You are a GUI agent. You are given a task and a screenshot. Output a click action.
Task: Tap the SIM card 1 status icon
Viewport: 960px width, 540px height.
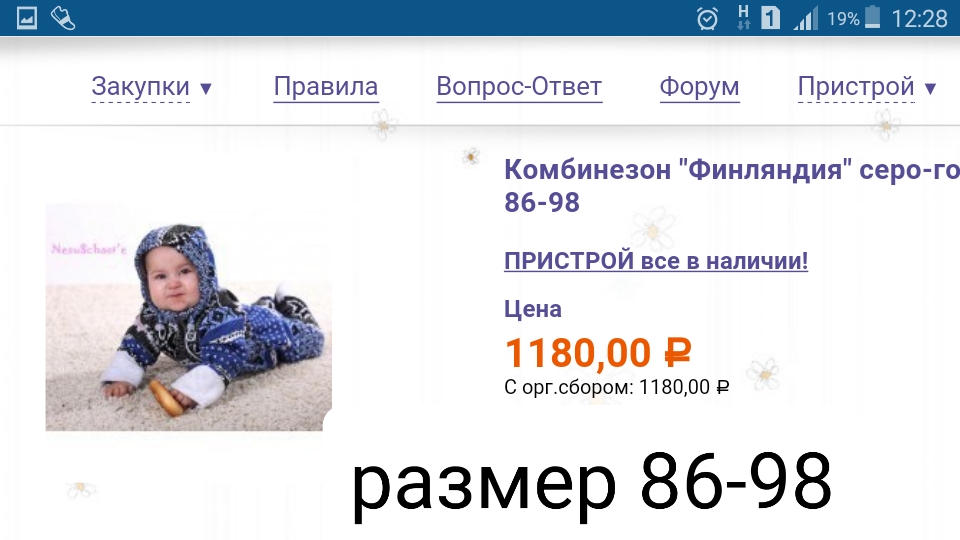click(771, 18)
